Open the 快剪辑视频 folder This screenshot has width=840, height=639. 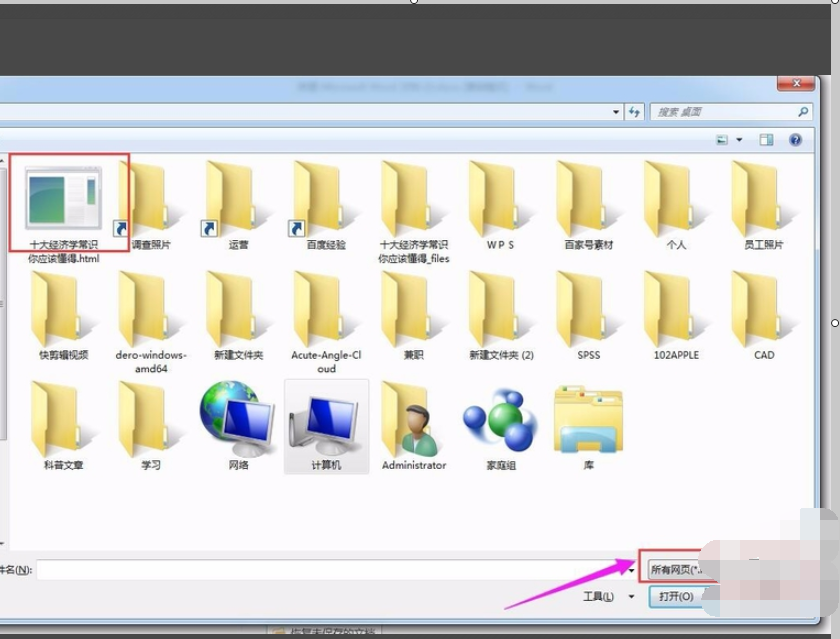coord(63,316)
